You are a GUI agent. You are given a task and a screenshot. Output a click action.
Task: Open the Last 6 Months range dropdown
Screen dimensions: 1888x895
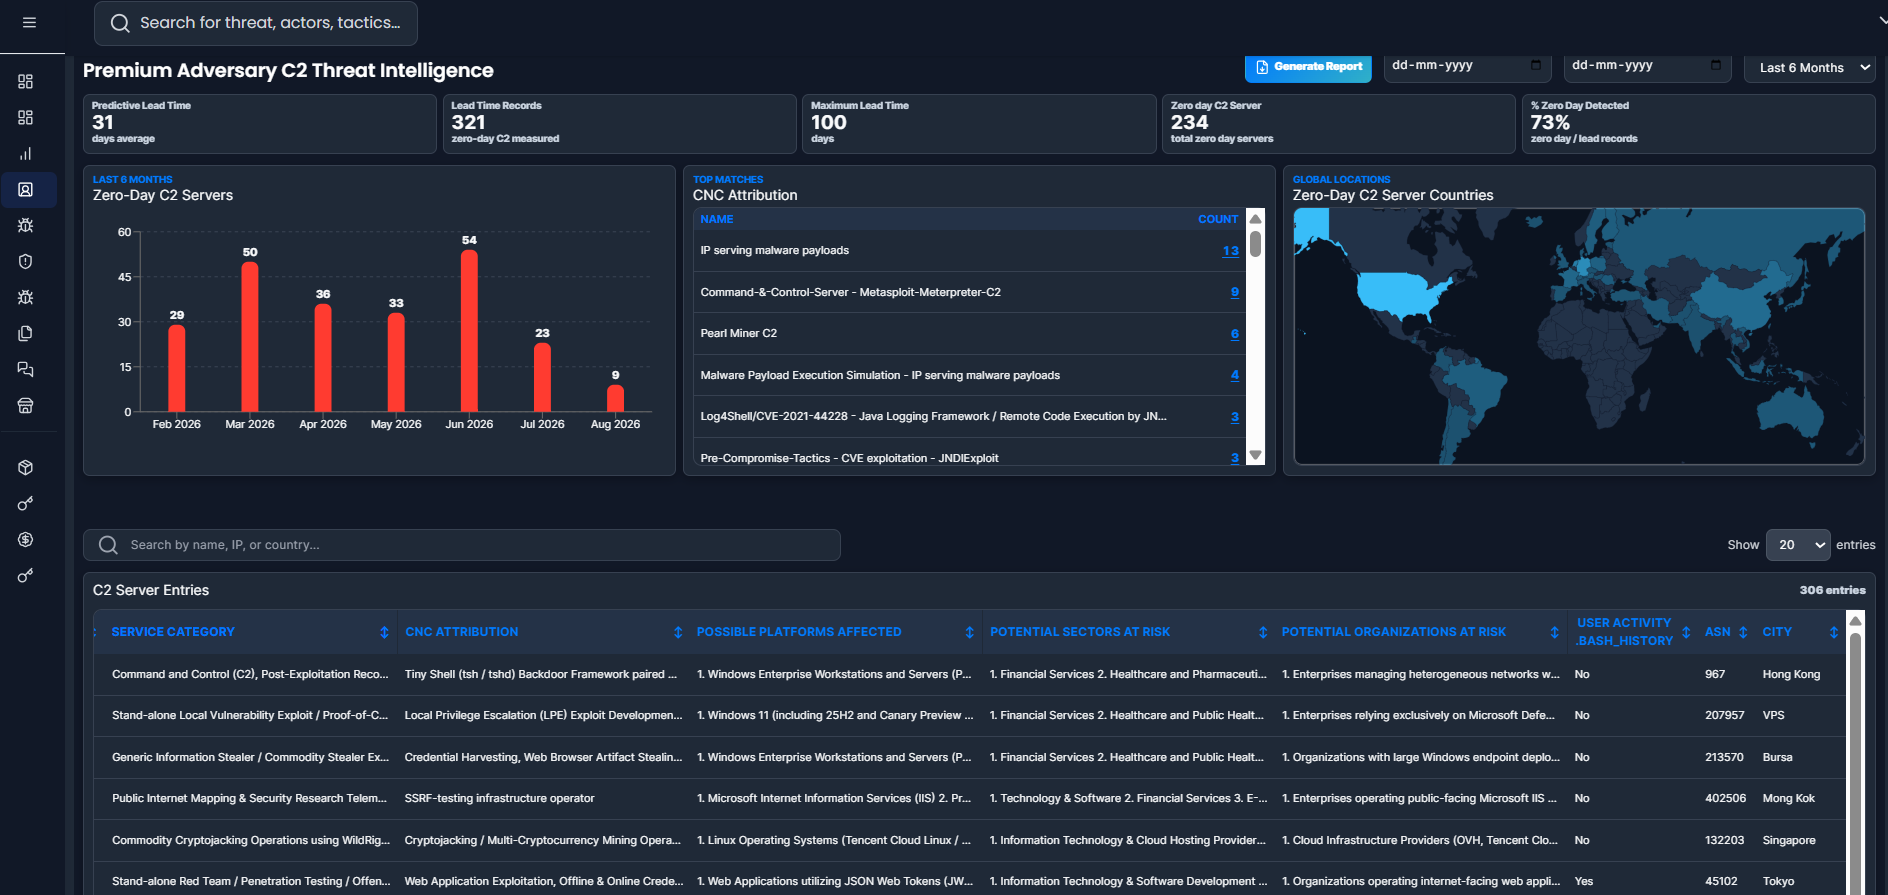pos(1811,68)
